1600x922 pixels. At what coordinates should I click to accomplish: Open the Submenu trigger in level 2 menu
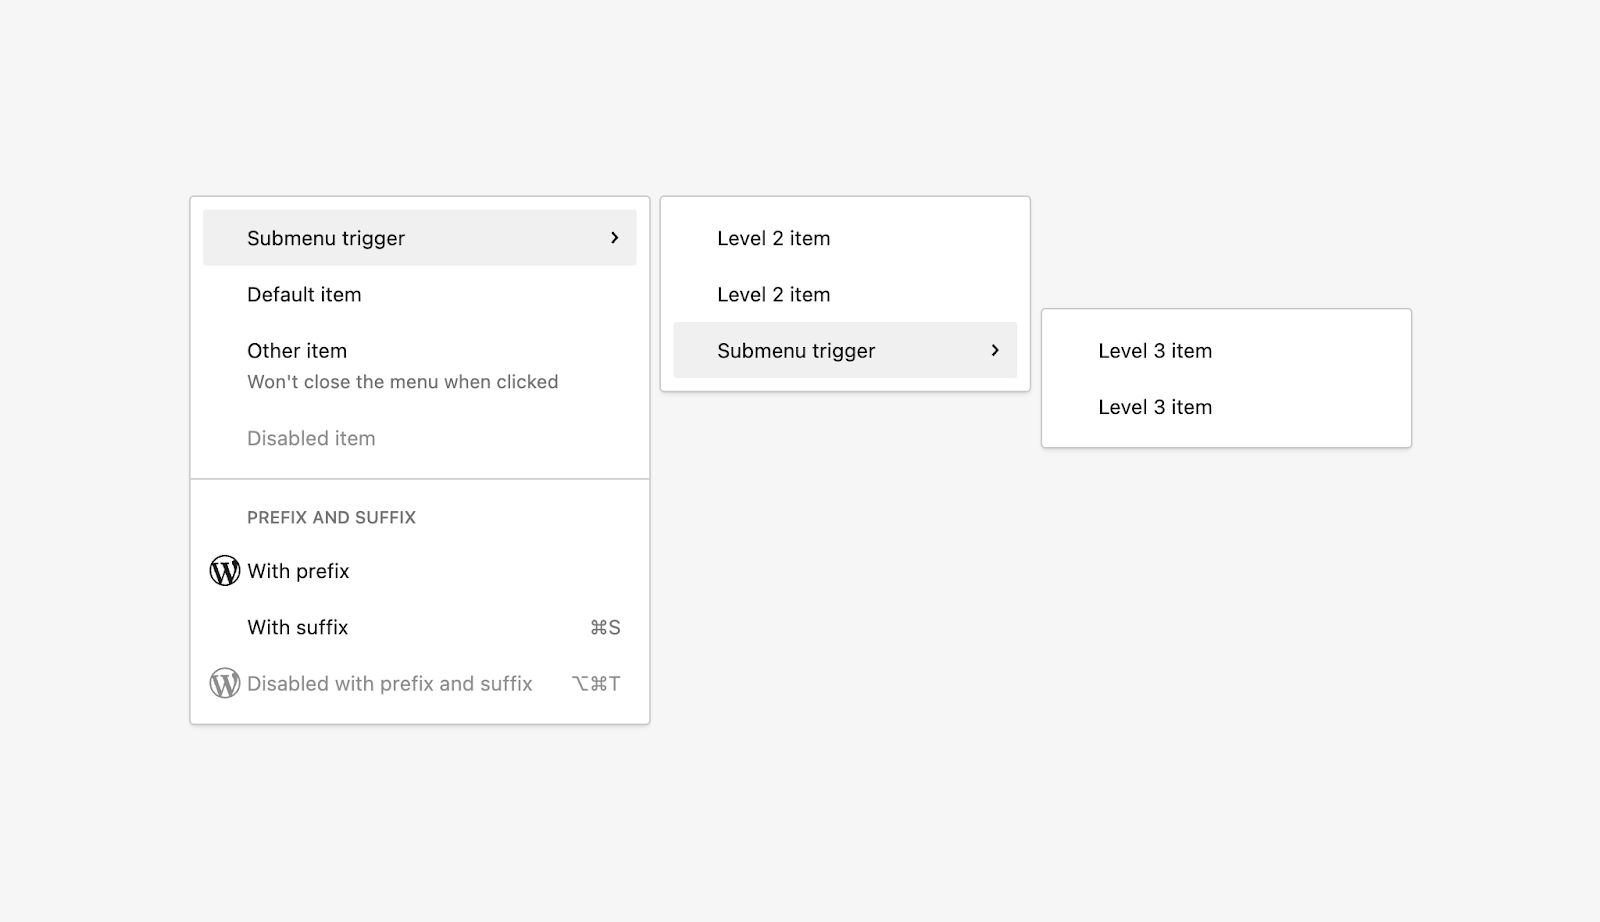[845, 350]
